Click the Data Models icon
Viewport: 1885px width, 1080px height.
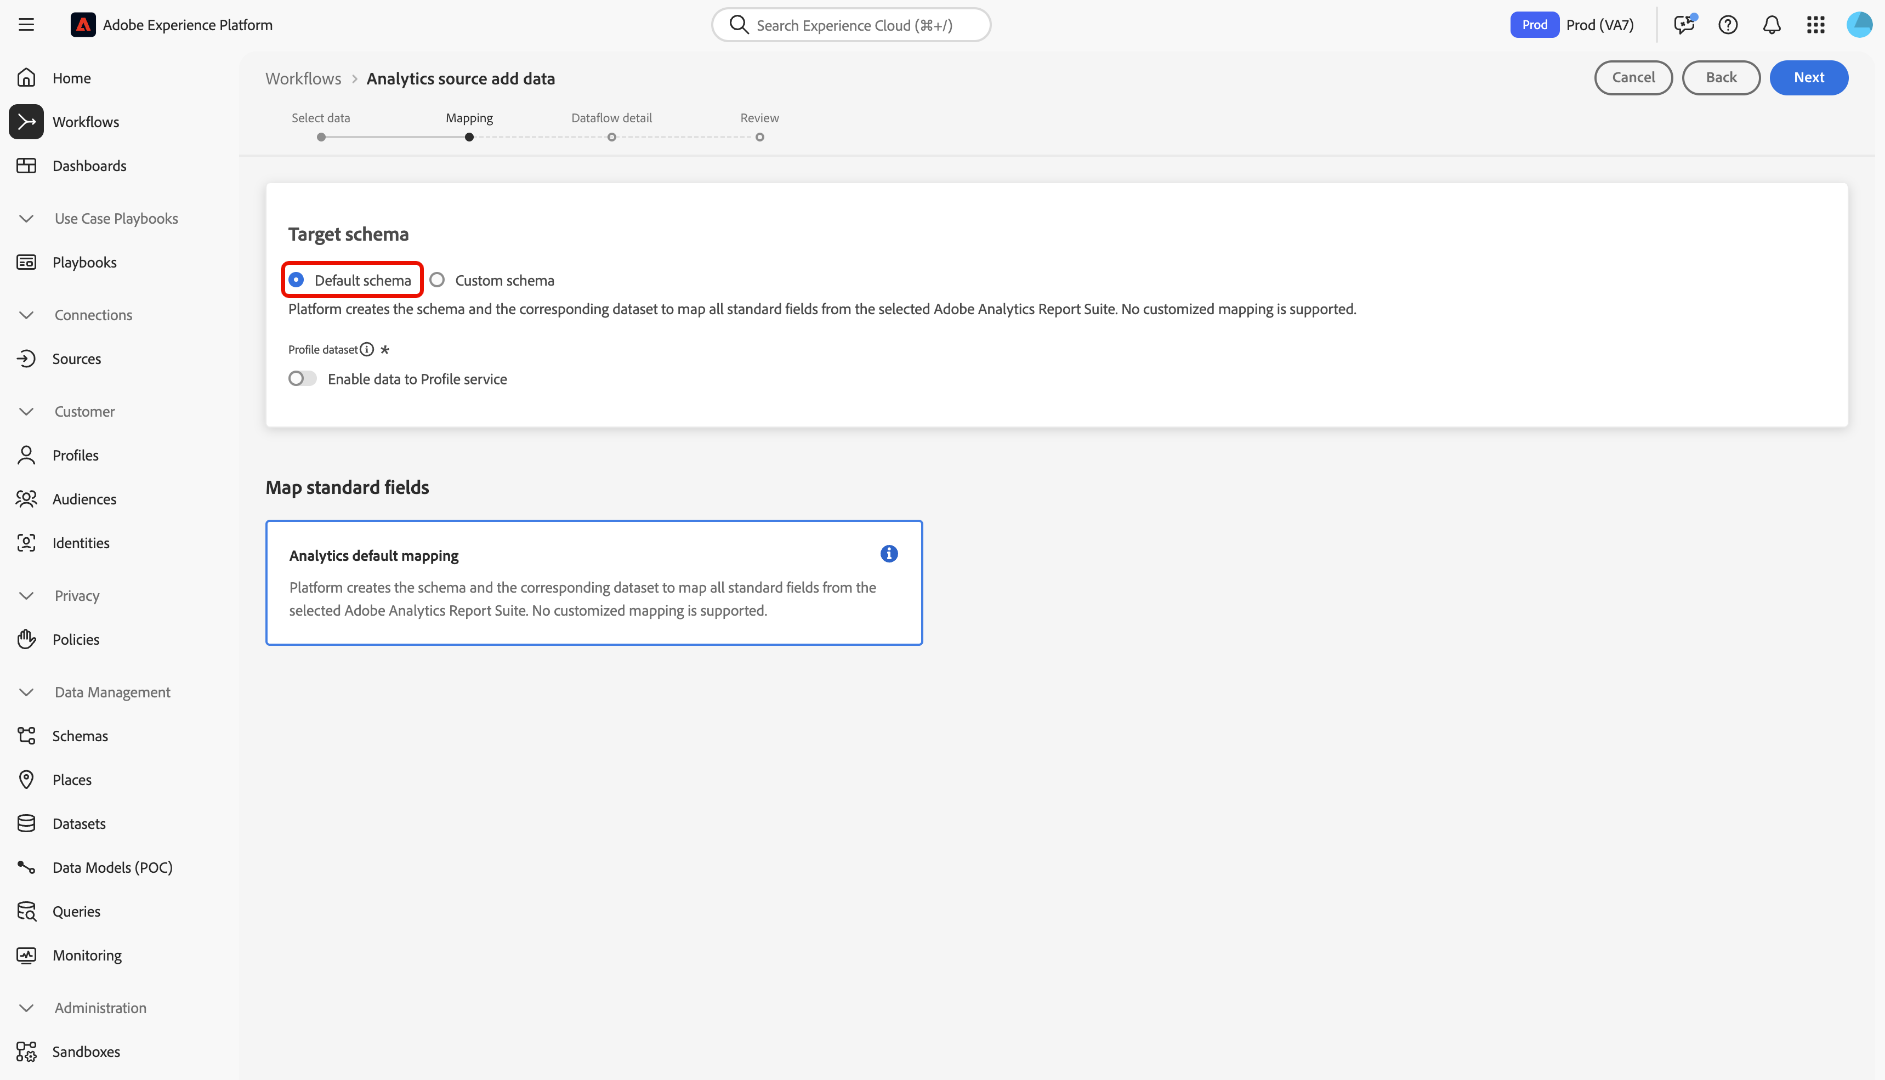27,868
